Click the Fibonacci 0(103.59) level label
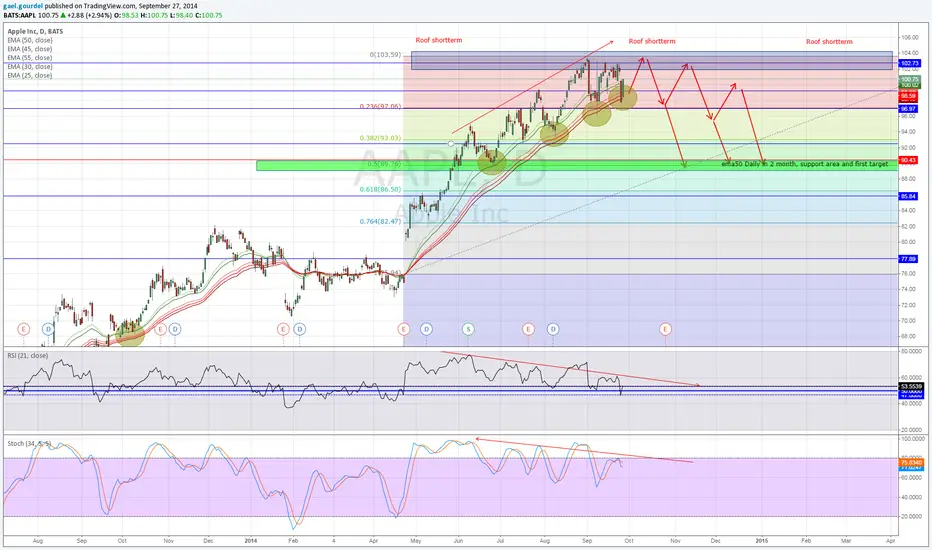Image resolution: width=932 pixels, height=550 pixels. click(x=385, y=55)
